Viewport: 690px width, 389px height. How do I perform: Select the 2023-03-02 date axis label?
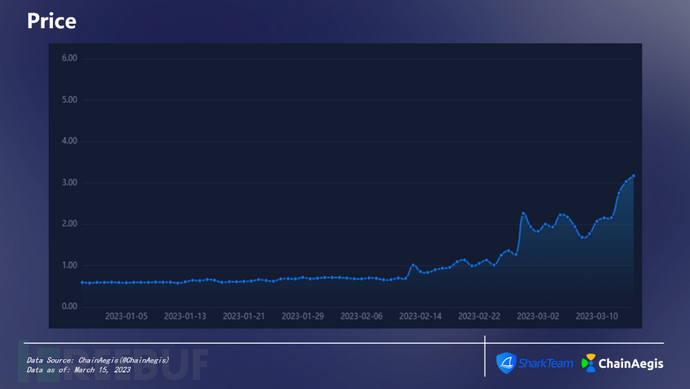coord(538,316)
